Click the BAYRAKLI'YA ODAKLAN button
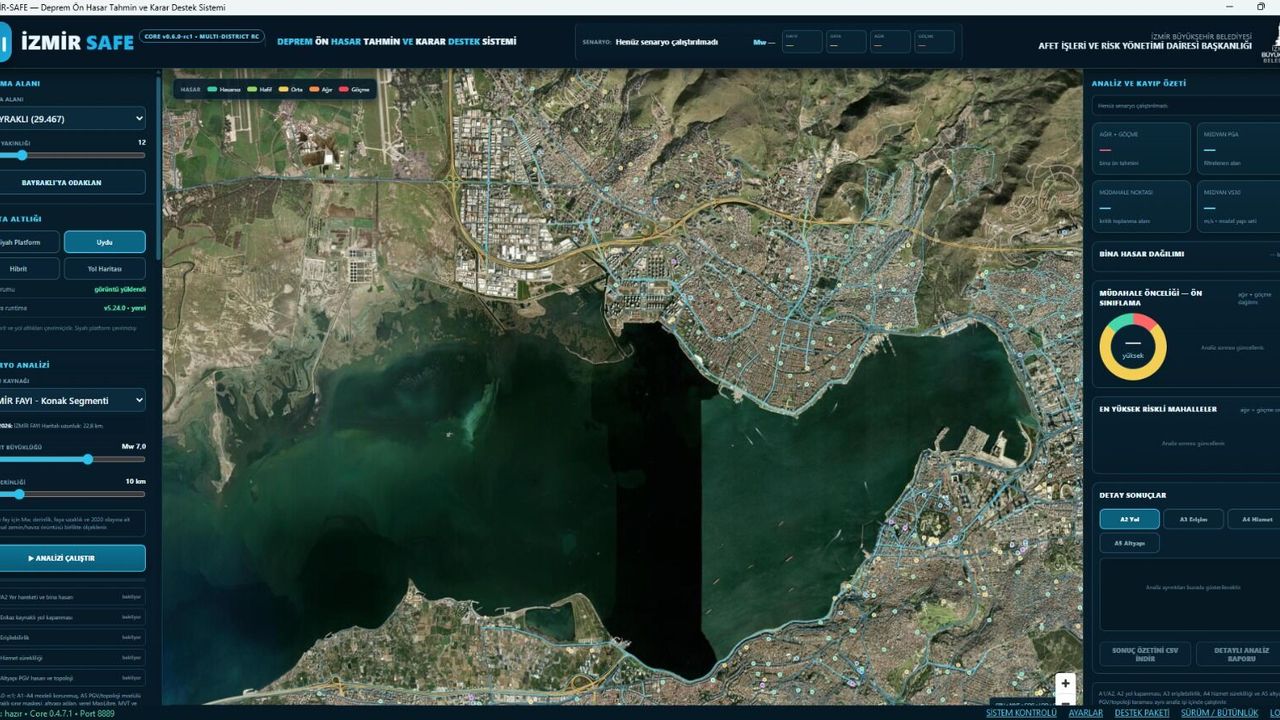 [72, 183]
